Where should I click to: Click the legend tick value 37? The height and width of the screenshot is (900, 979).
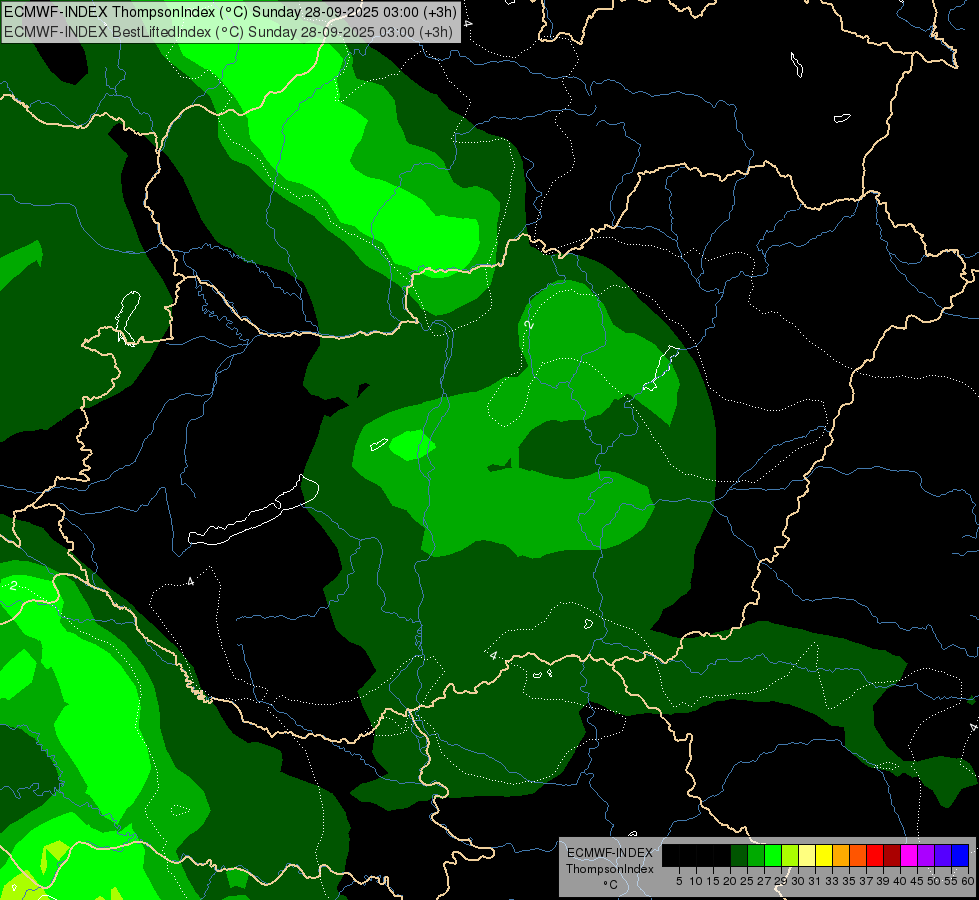[x=866, y=881]
